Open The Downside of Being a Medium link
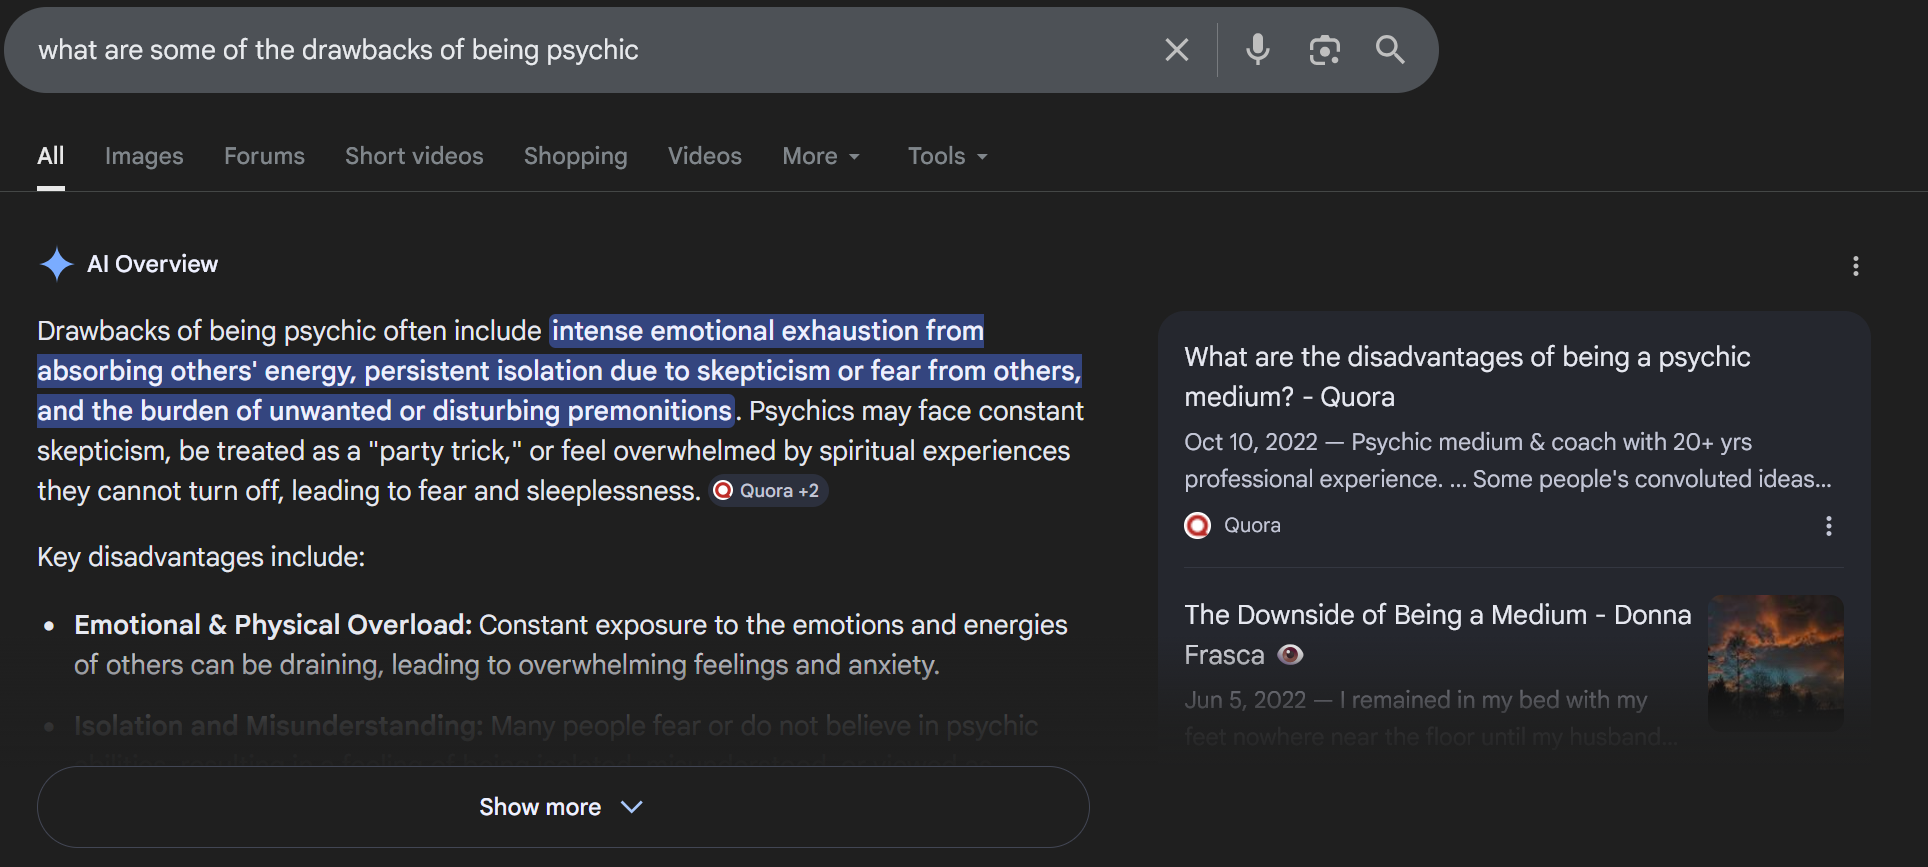The image size is (1928, 867). 1437,634
